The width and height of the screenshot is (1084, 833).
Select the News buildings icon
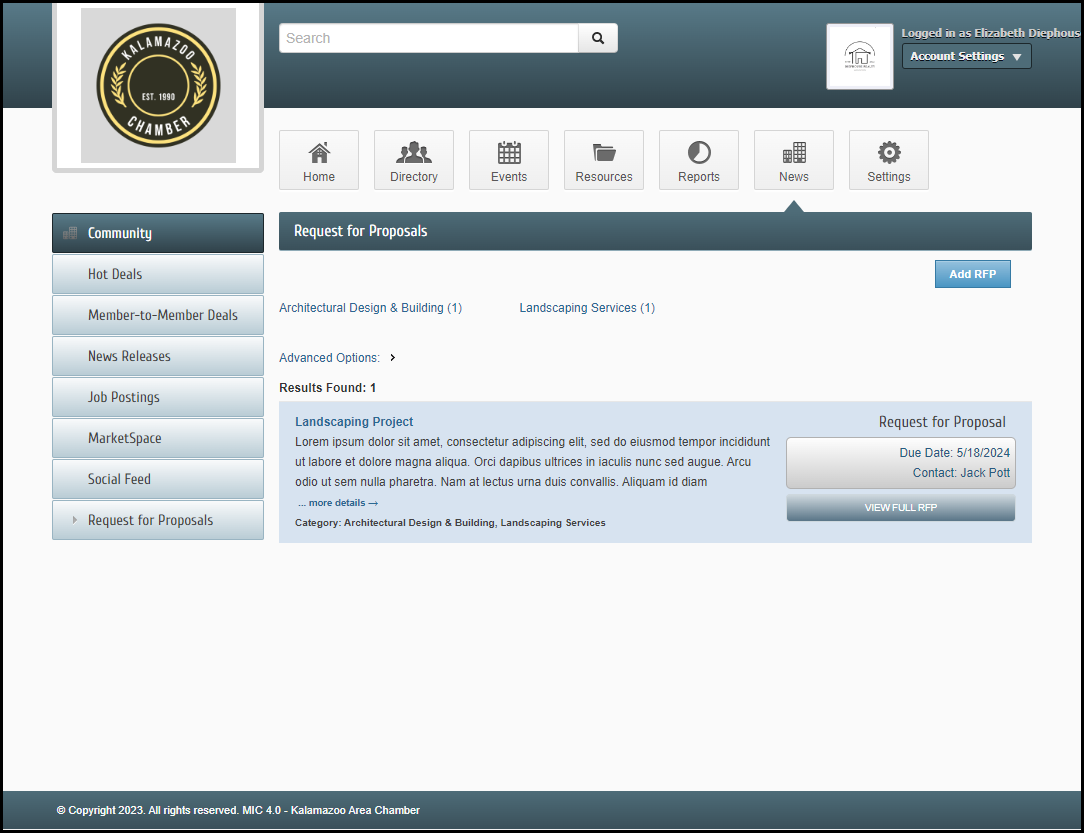794,153
